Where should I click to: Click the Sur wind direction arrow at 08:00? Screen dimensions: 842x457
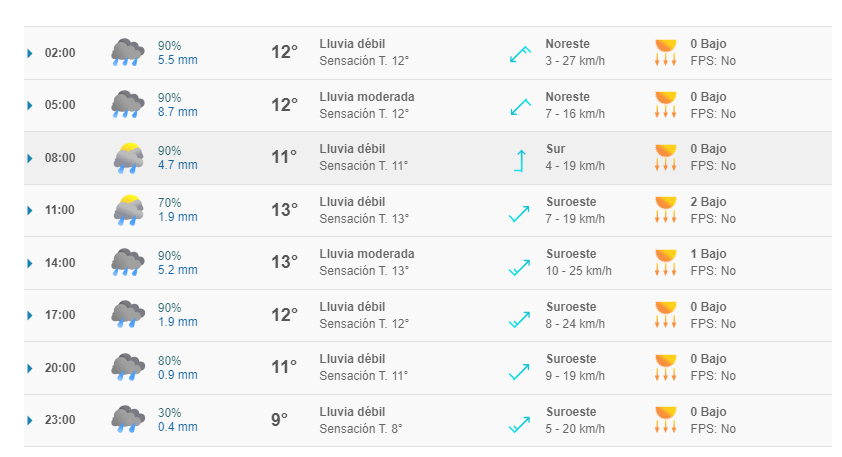tap(520, 158)
